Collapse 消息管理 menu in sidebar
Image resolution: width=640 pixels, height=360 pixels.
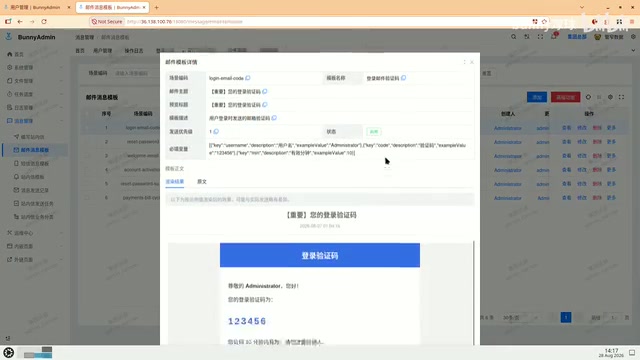(x=35, y=121)
